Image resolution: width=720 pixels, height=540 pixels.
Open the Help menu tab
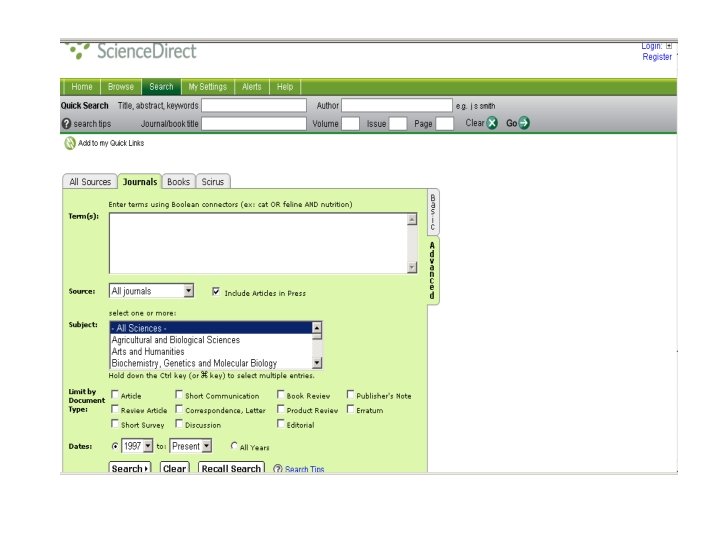pos(285,87)
